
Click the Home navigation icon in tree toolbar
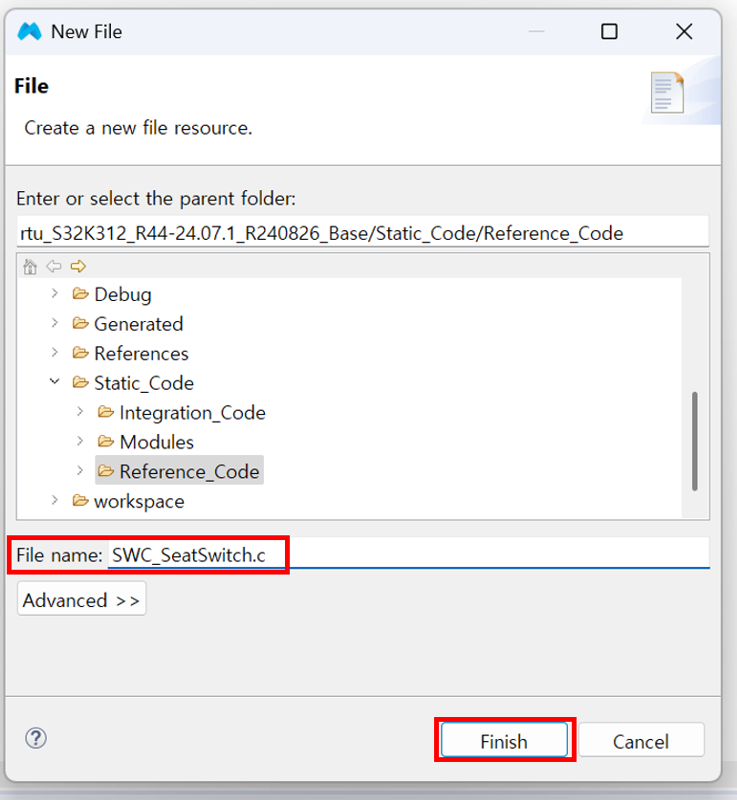point(31,267)
